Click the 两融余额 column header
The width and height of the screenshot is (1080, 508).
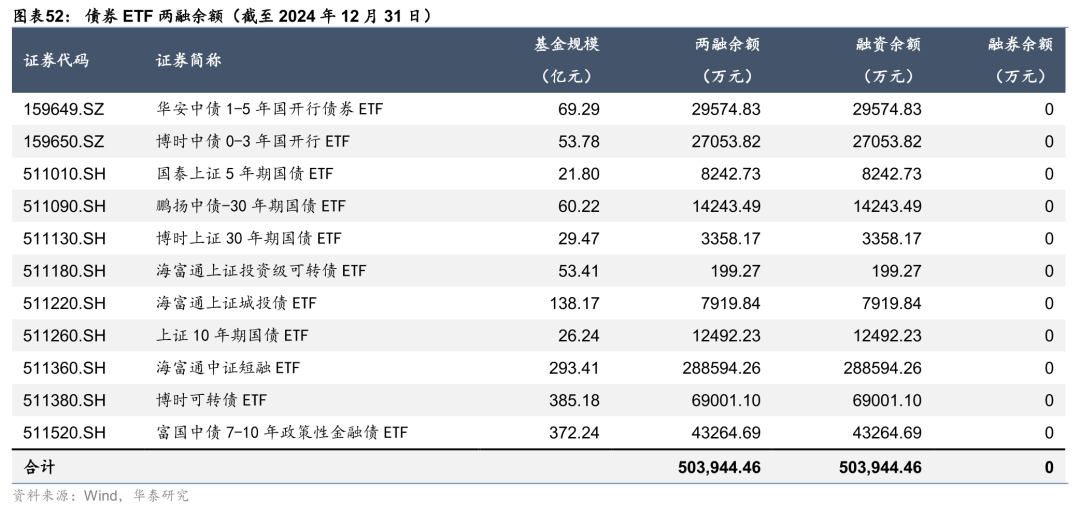[x=728, y=45]
